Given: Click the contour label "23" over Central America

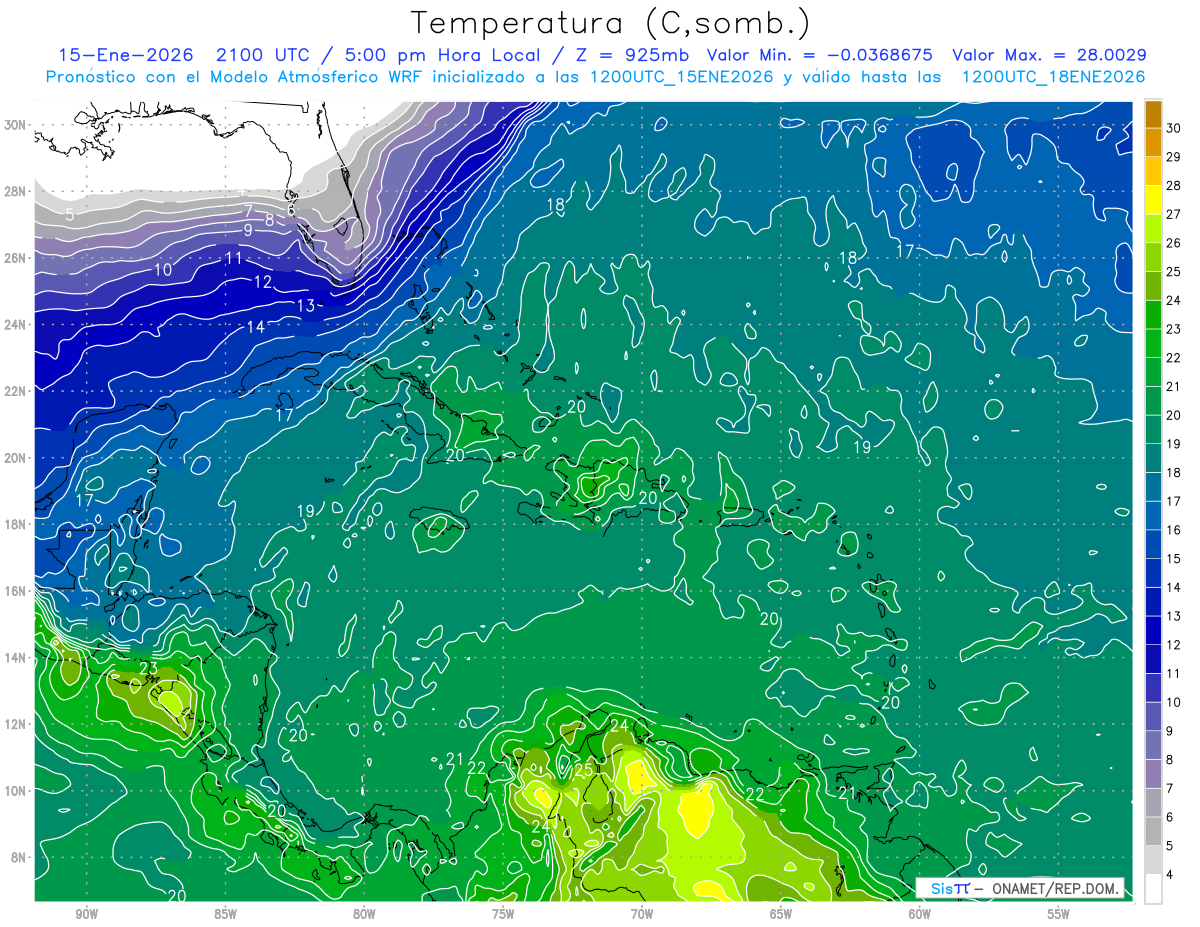Looking at the screenshot, I should click(149, 669).
